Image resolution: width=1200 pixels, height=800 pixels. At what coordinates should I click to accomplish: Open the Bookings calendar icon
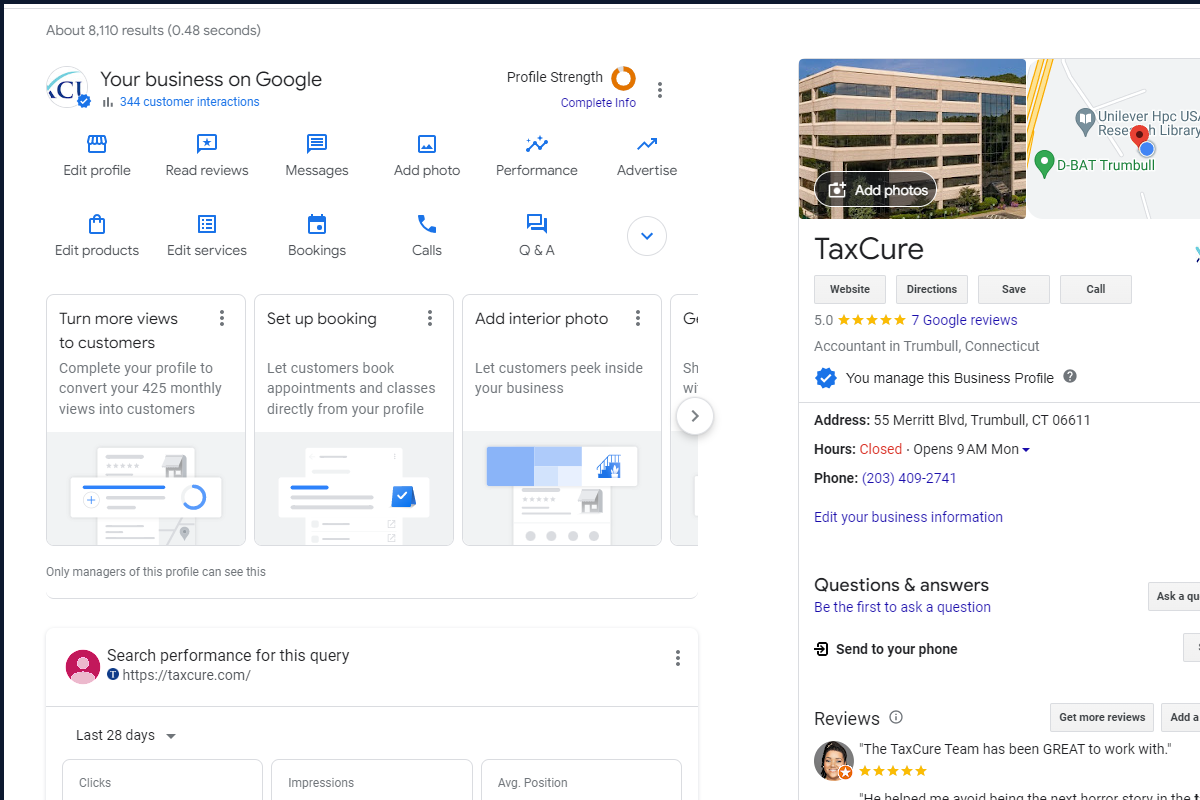[317, 224]
